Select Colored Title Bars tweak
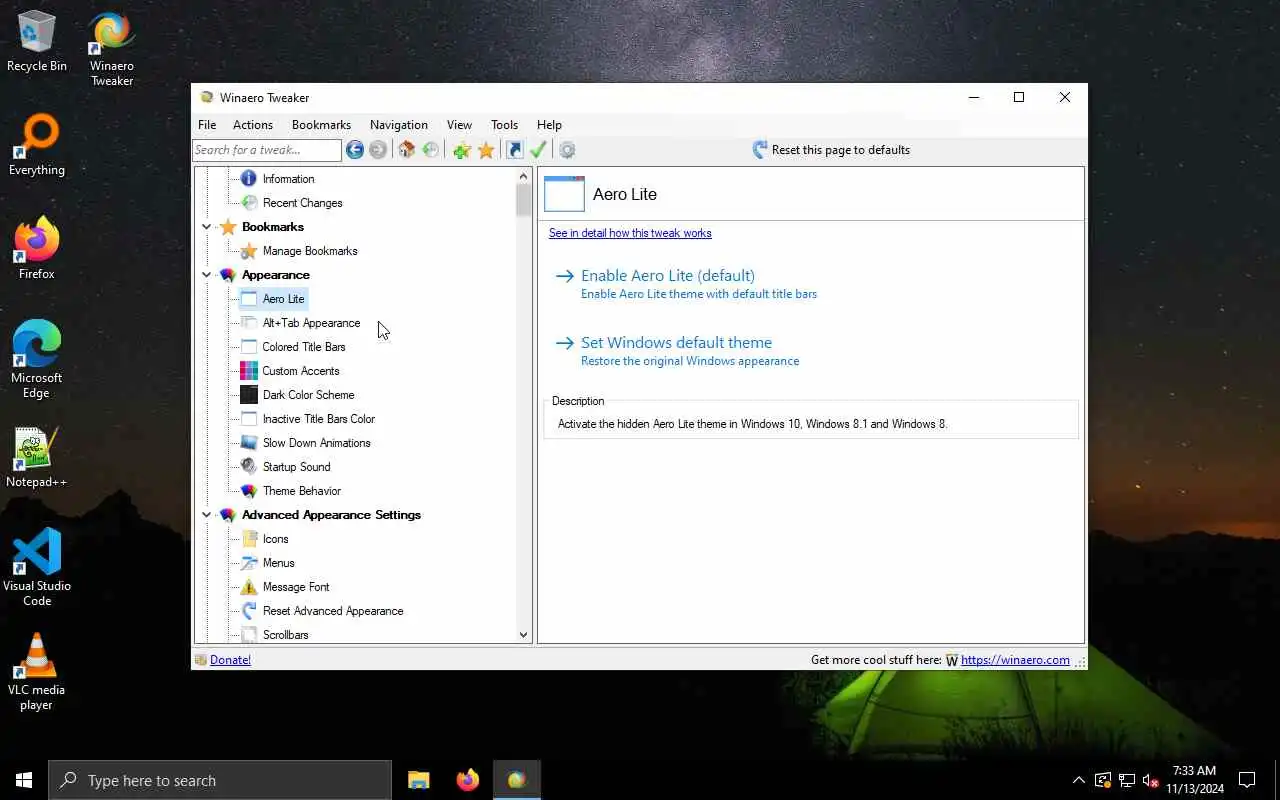The height and width of the screenshot is (800, 1280). [x=304, y=347]
